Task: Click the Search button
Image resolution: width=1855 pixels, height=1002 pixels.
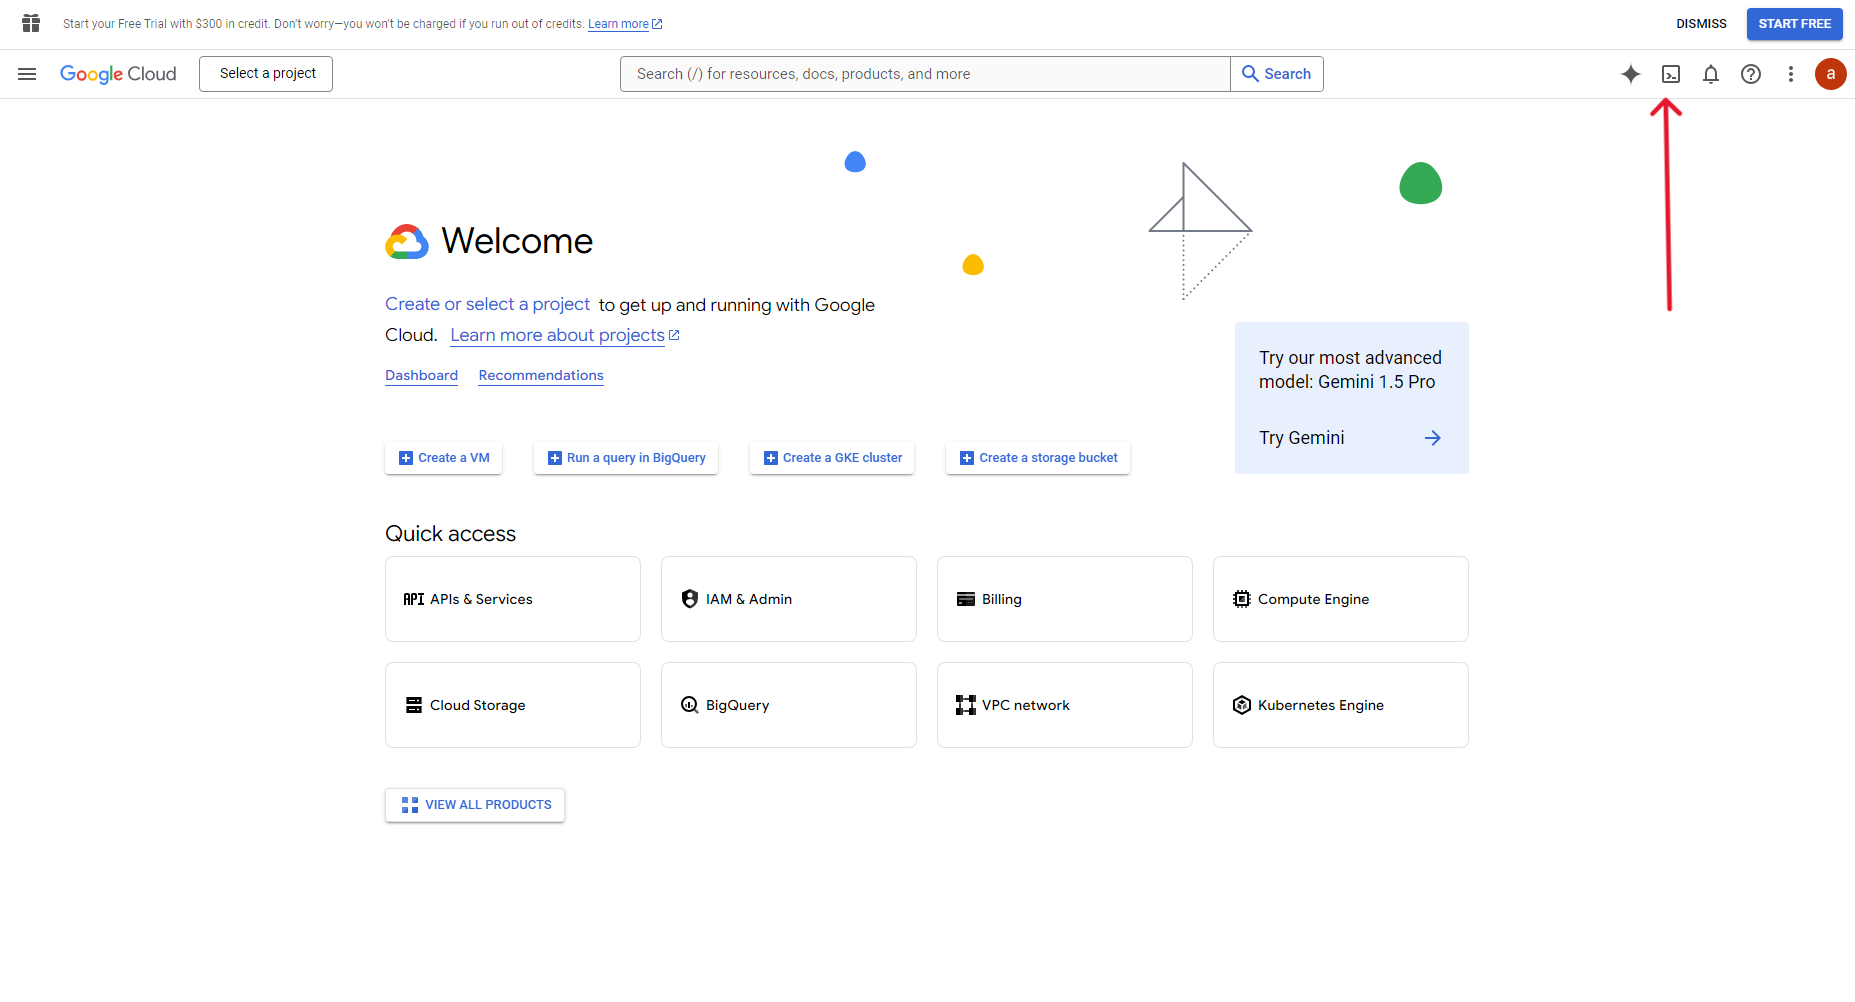Action: click(x=1277, y=74)
